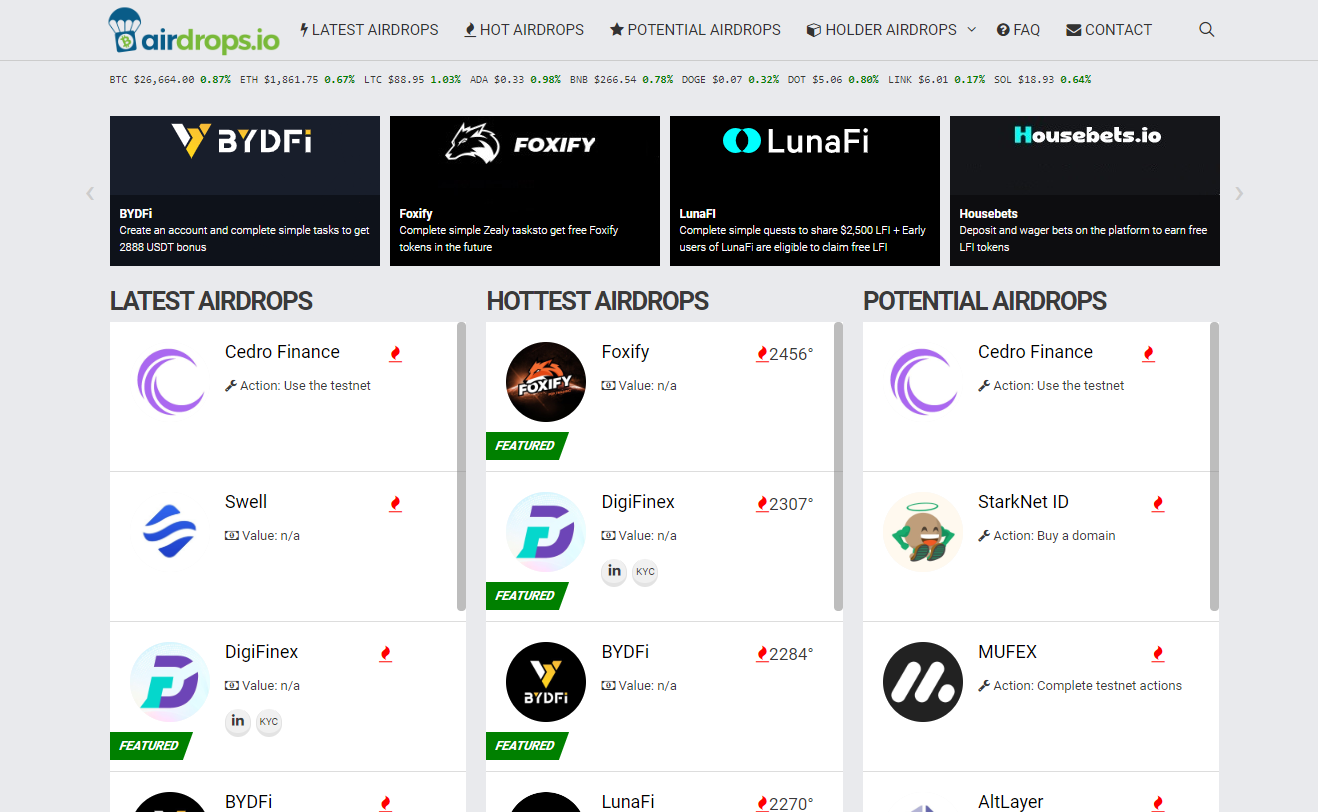Screen dimensions: 1318x812
Task: Click LinkedIn badge under DigiFinex in Hottest
Action: [614, 571]
